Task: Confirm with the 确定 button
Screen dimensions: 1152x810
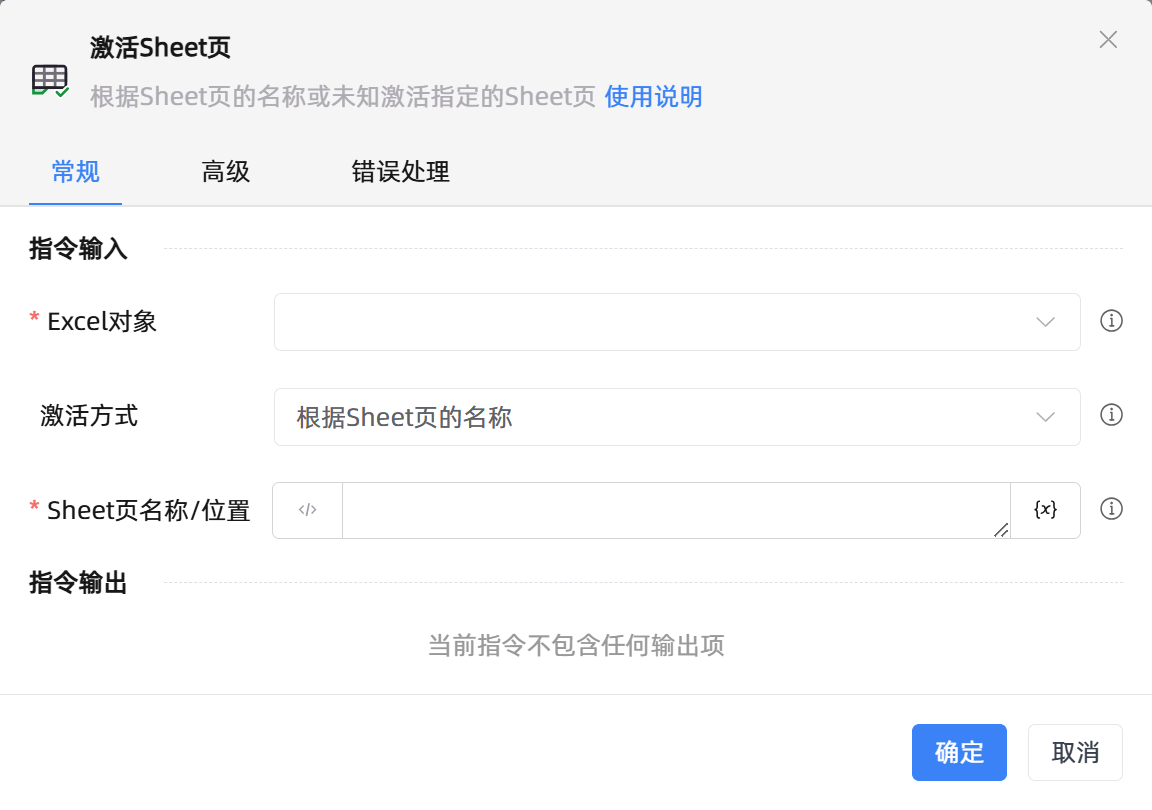Action: coord(959,752)
